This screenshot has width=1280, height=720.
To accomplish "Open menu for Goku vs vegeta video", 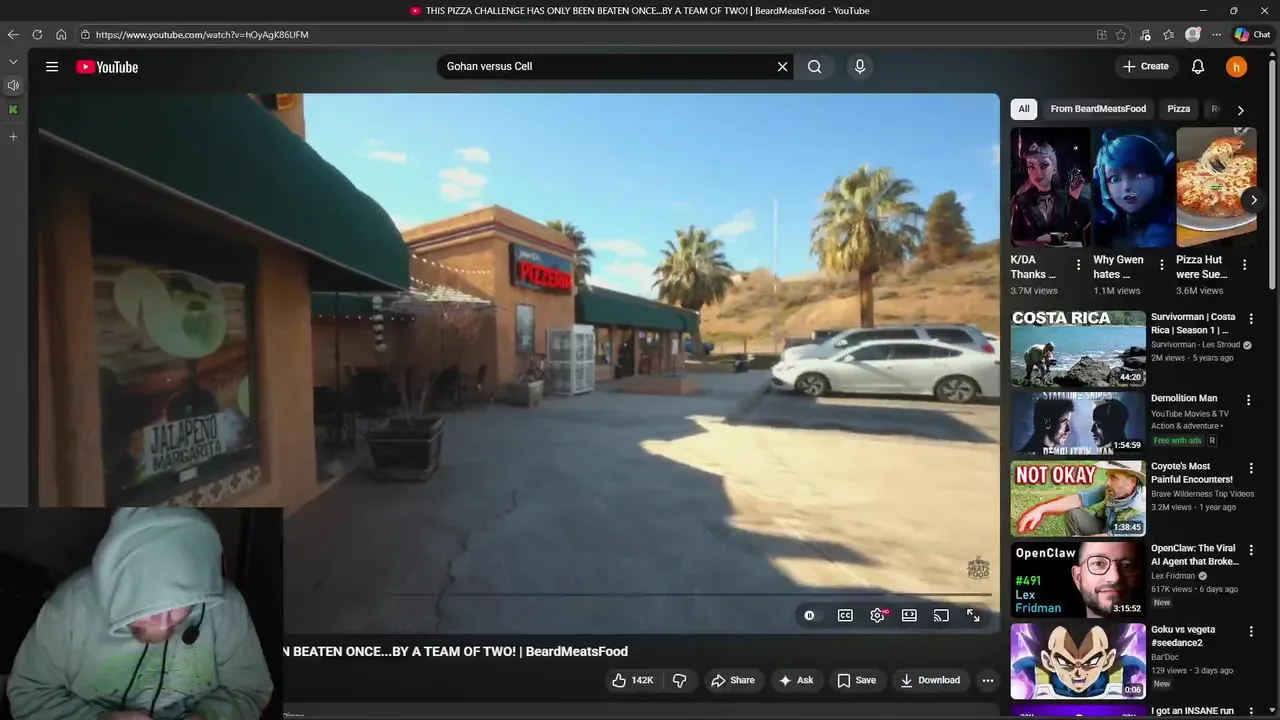I will click(x=1250, y=632).
